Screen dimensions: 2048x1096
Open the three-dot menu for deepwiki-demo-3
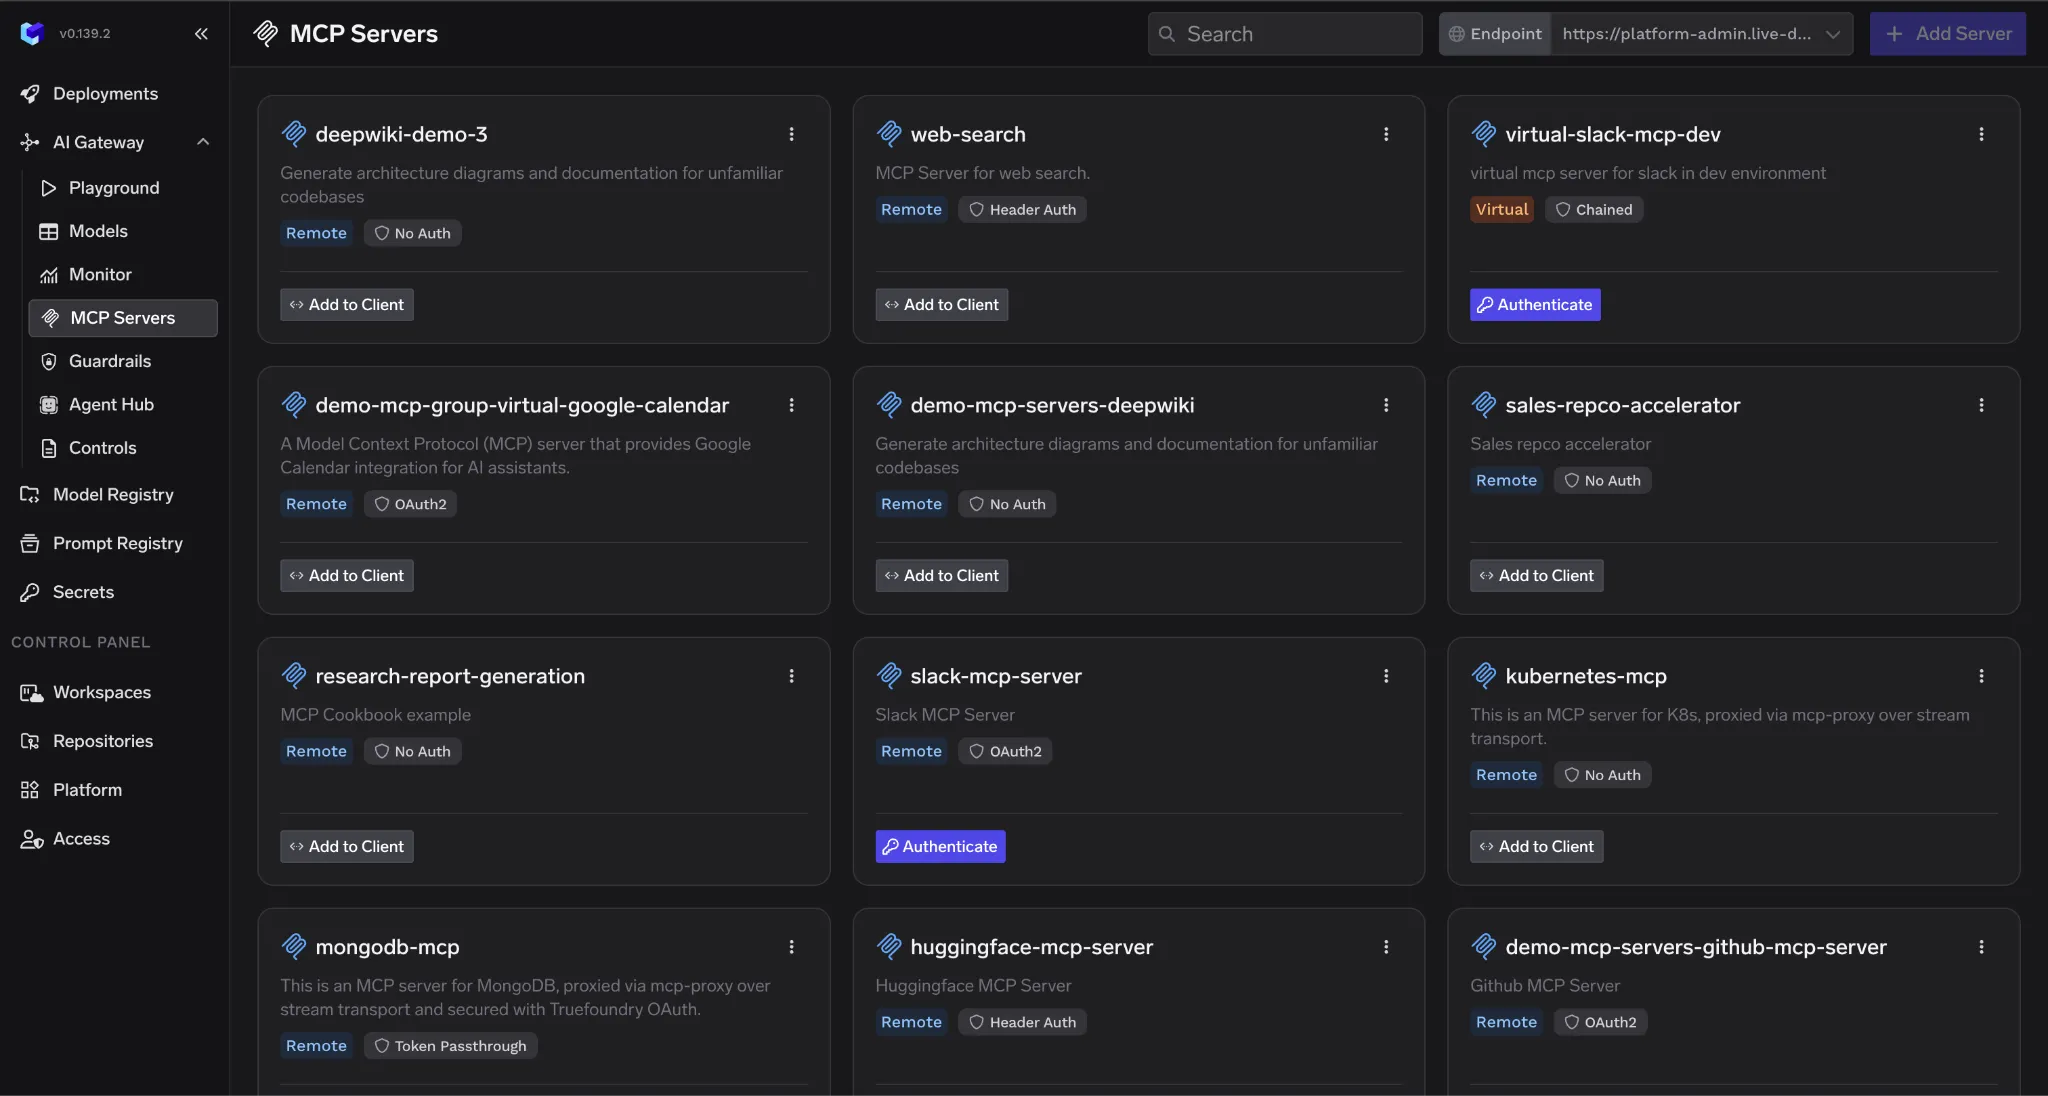click(791, 134)
